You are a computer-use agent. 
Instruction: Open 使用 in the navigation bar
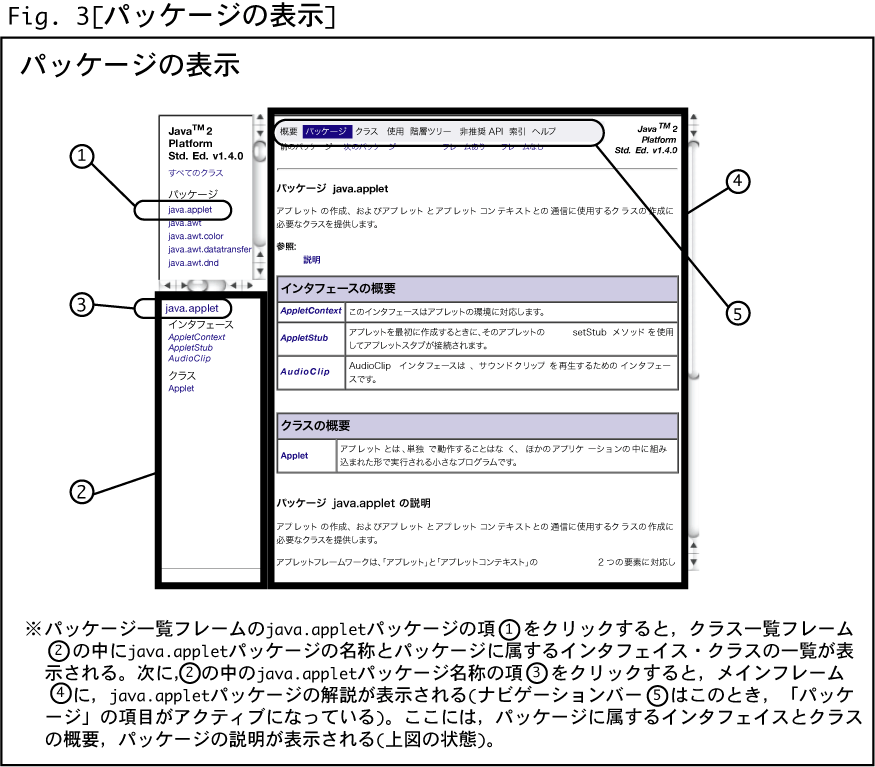395,132
